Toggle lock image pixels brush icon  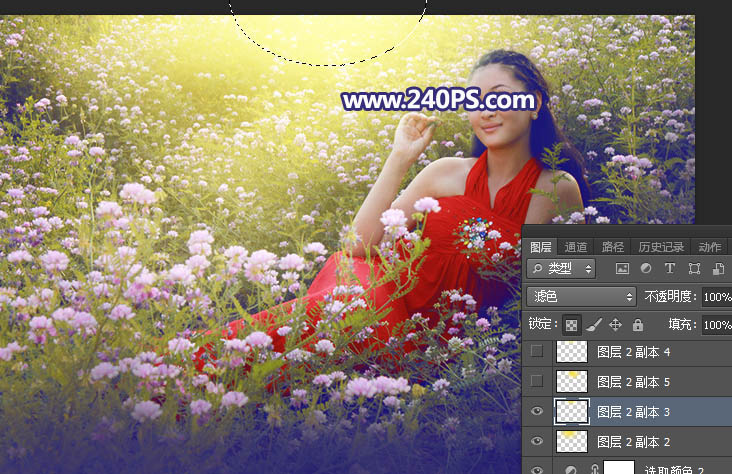click(594, 325)
